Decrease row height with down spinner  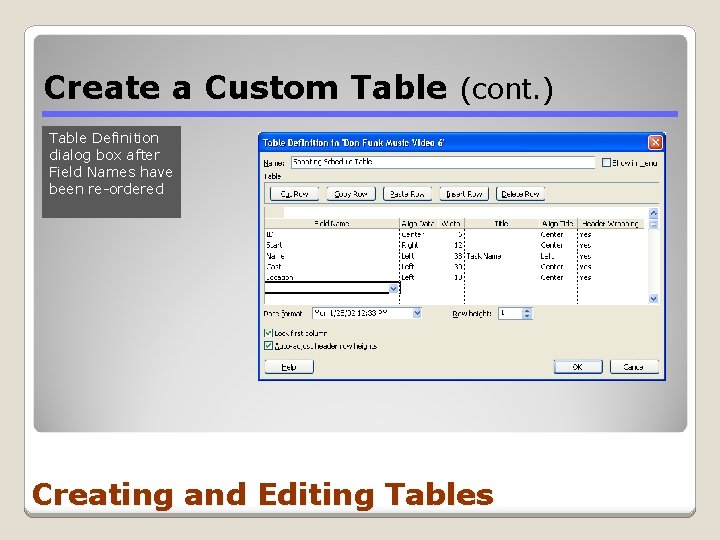tap(527, 316)
